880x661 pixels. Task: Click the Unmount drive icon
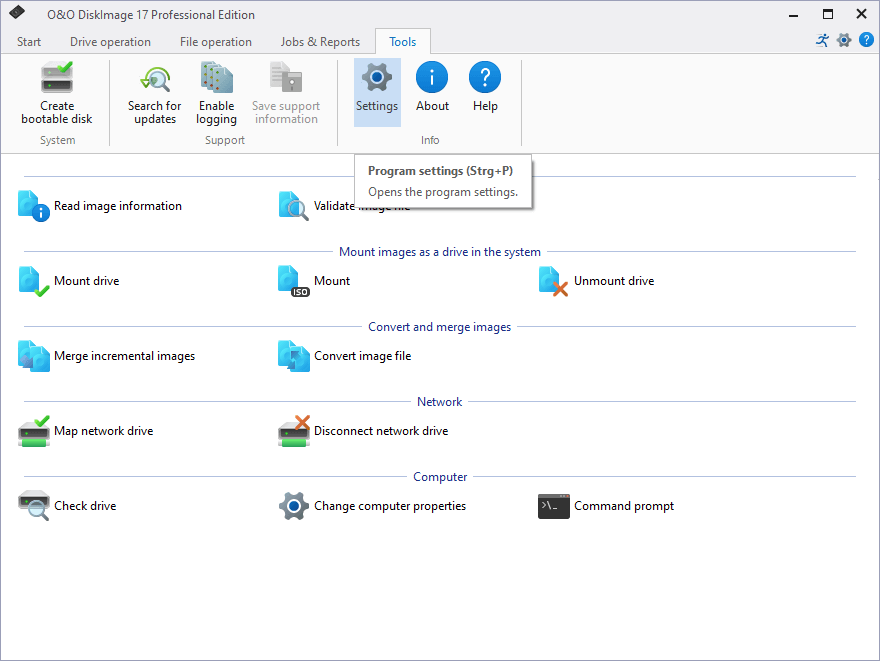[553, 281]
